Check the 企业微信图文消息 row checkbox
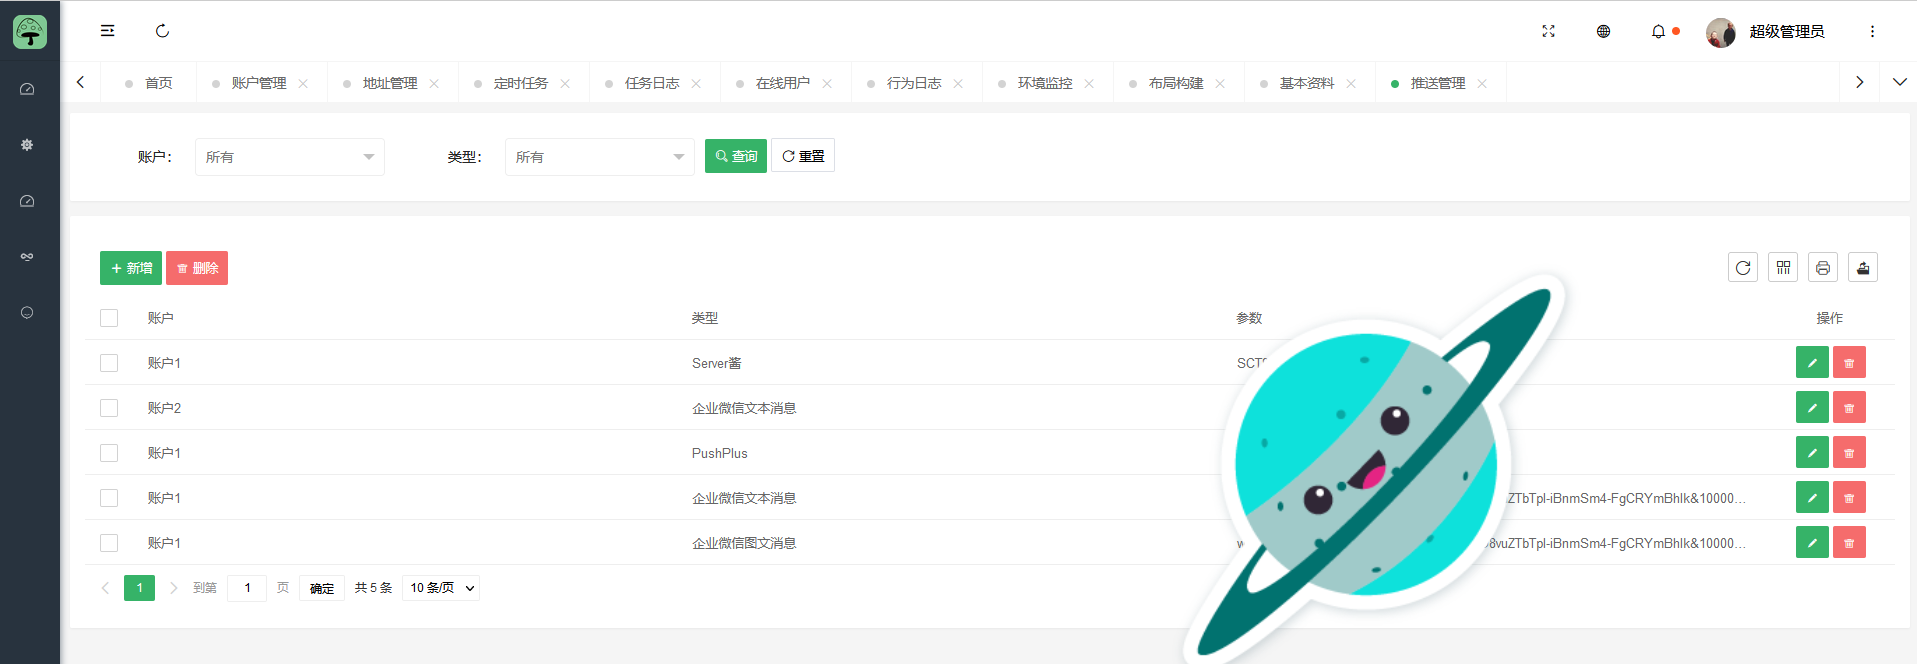 click(109, 543)
